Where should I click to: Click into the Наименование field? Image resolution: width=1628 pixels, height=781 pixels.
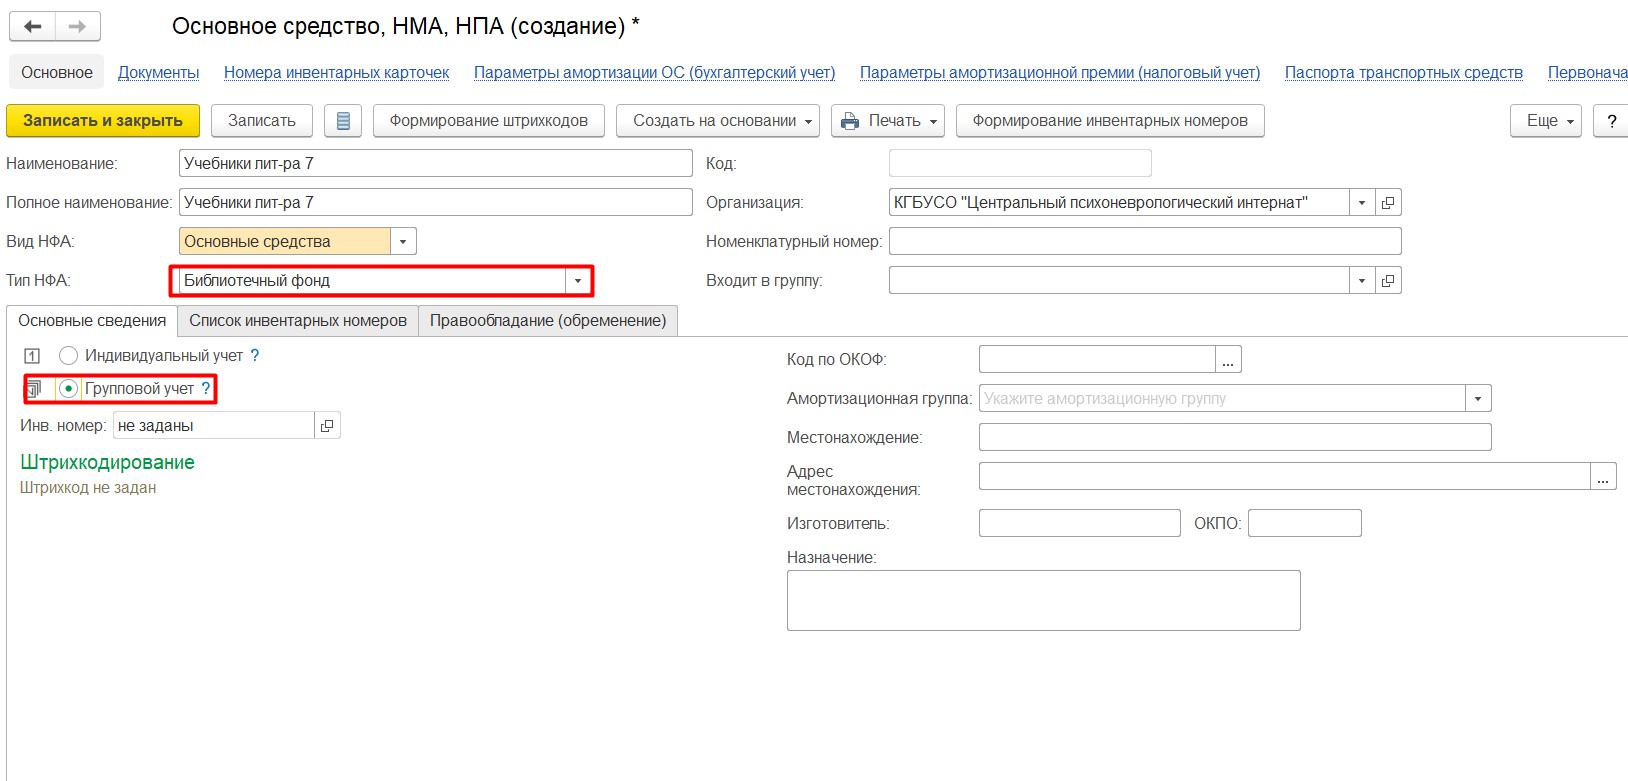(x=436, y=164)
